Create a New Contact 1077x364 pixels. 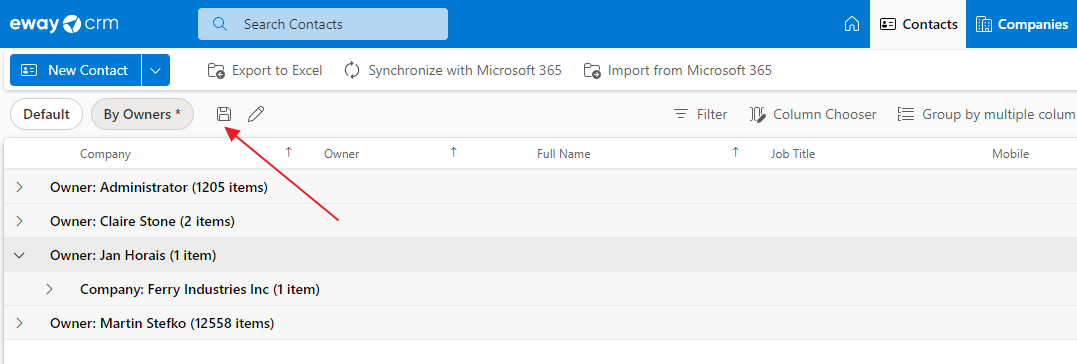pos(76,70)
